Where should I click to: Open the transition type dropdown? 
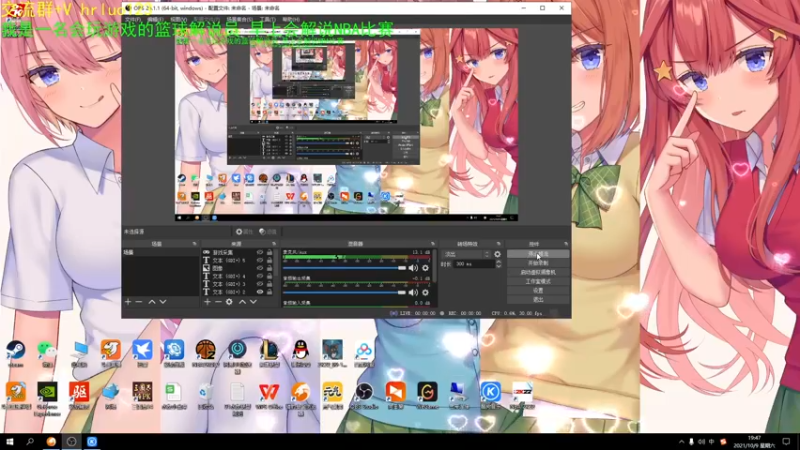pos(467,254)
